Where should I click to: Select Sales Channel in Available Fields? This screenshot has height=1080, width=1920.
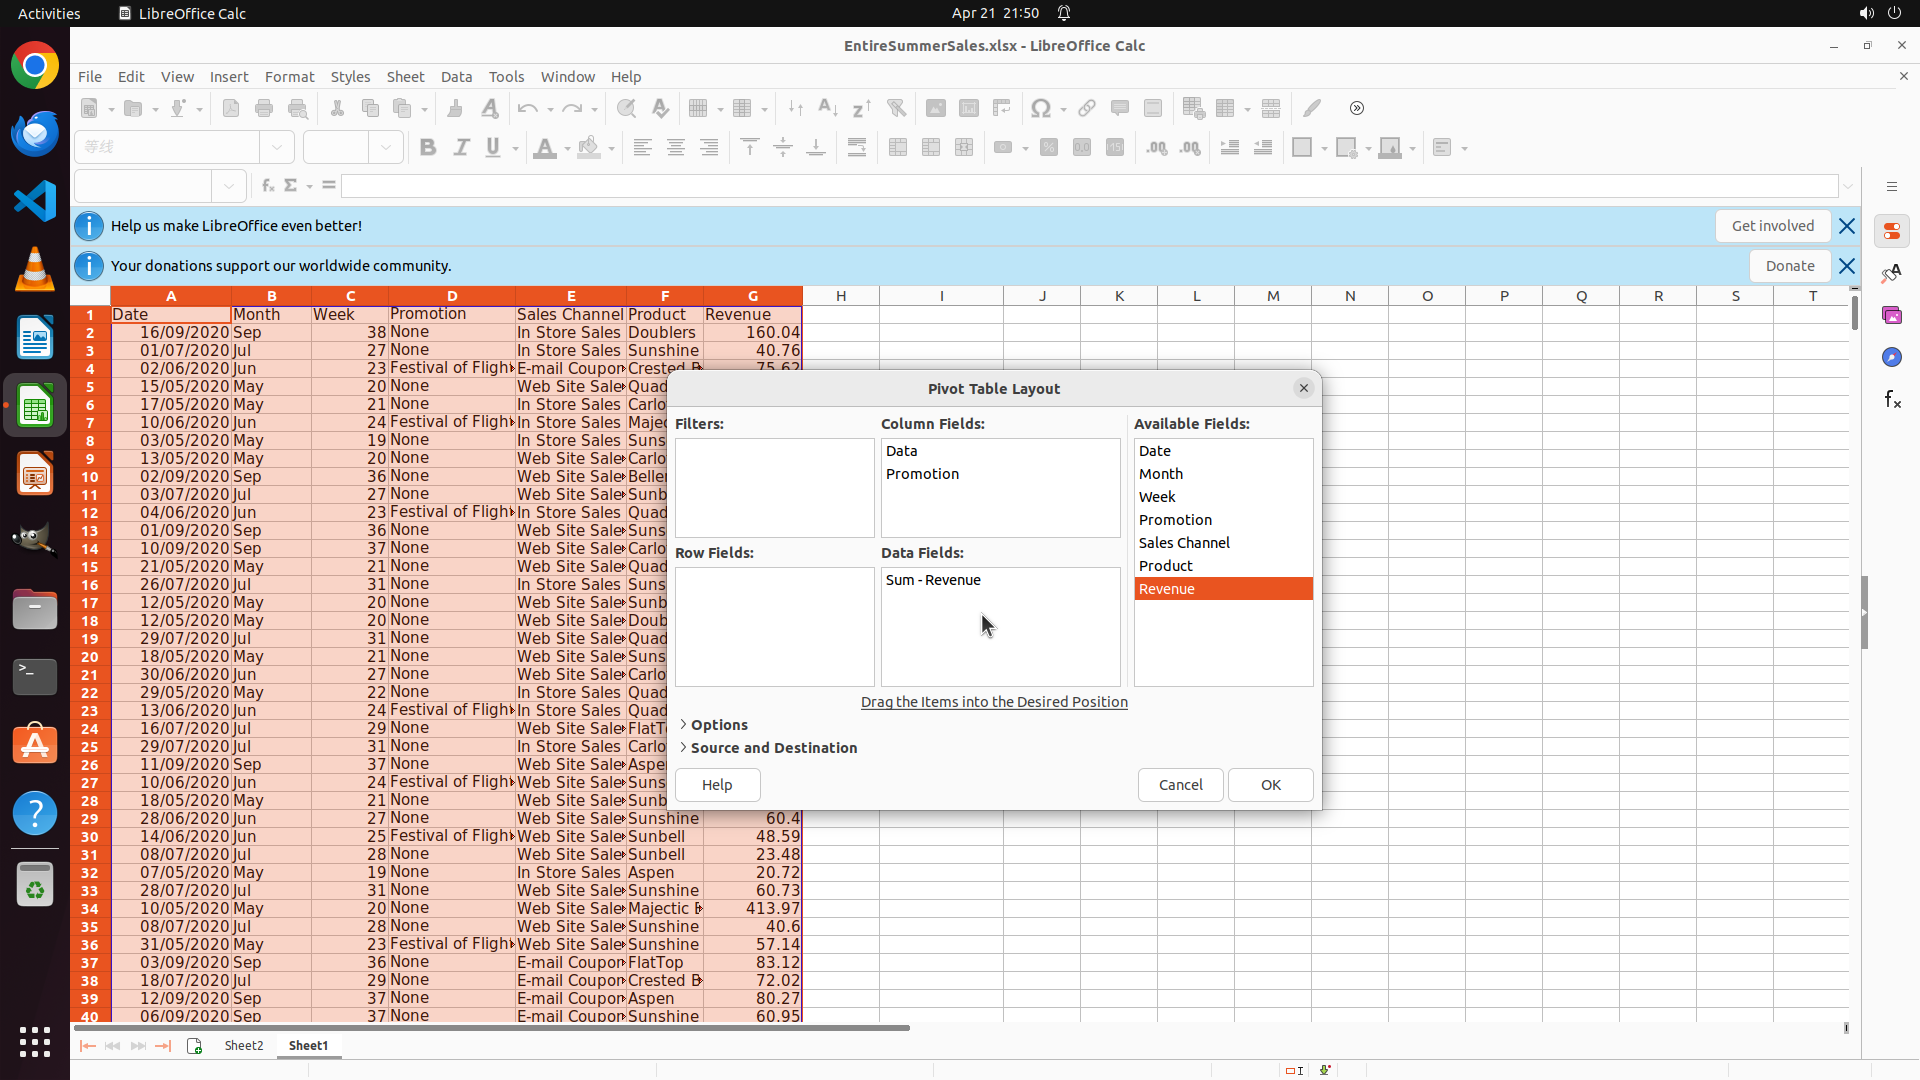1184,543
